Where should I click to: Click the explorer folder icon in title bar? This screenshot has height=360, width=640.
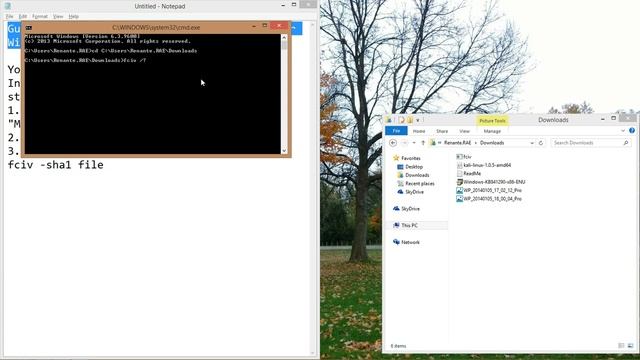tap(389, 120)
